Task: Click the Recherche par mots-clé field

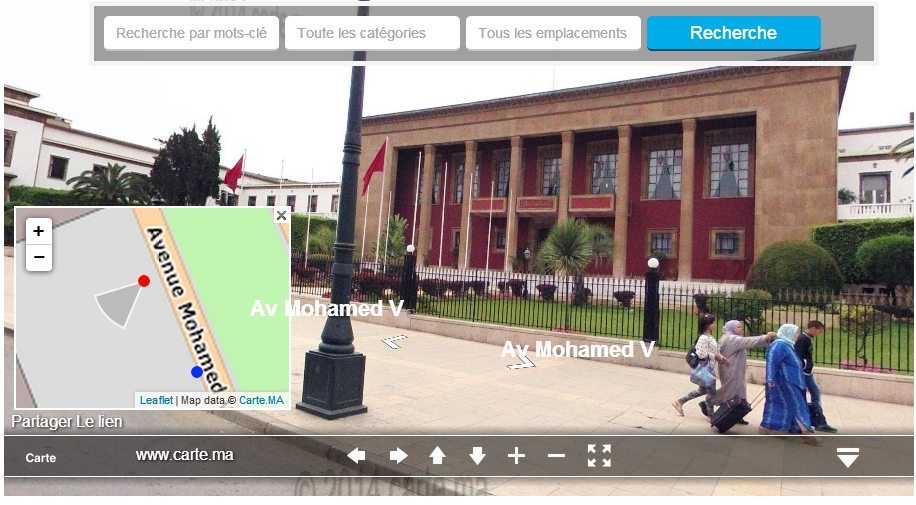Action: 191,33
